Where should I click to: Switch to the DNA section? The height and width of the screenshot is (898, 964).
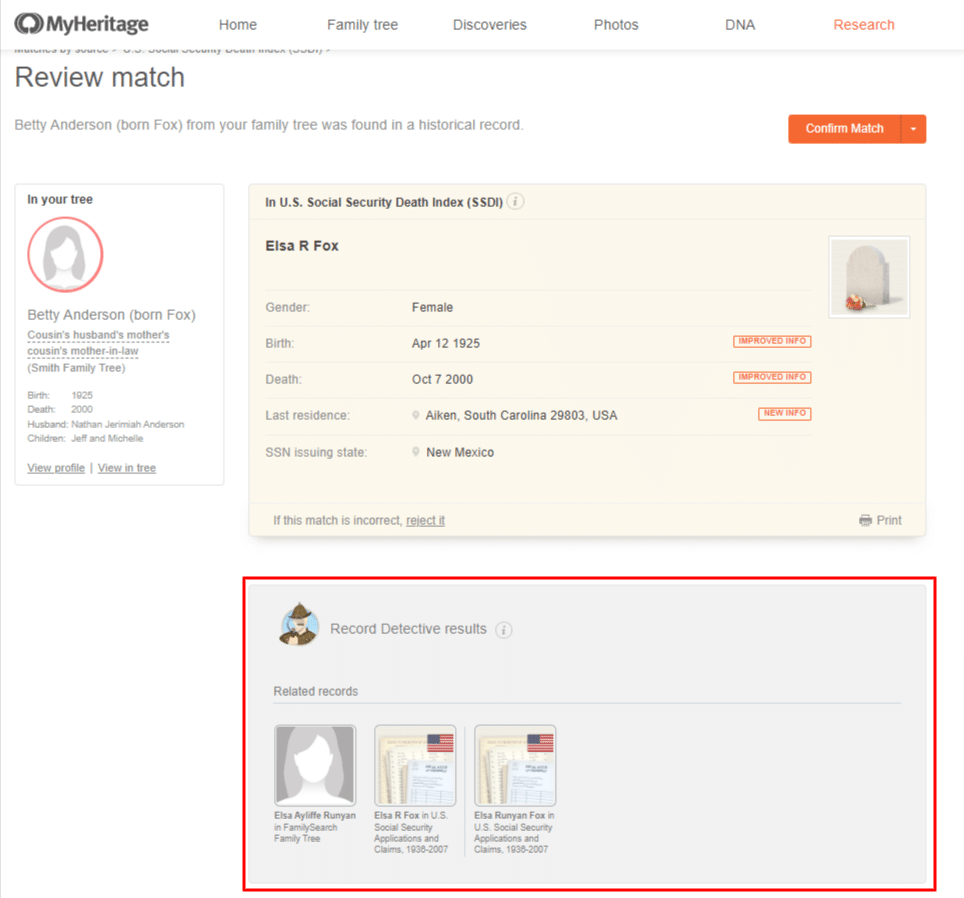point(740,25)
